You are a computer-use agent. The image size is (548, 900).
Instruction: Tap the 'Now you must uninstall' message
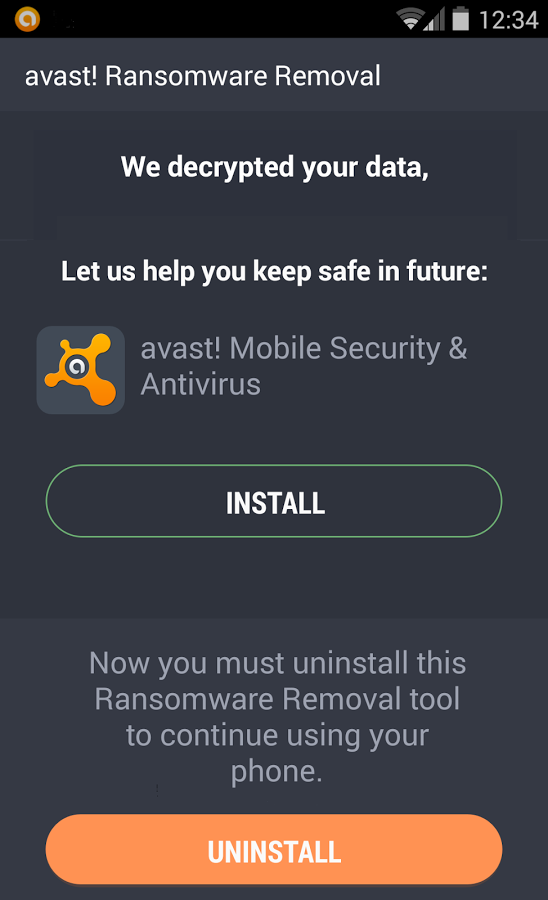pos(277,717)
